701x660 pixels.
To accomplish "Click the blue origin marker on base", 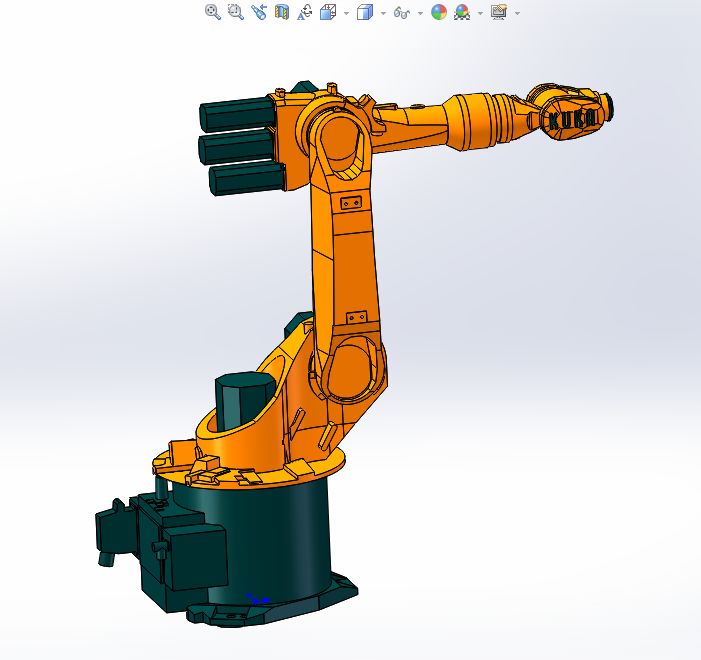I will [259, 599].
